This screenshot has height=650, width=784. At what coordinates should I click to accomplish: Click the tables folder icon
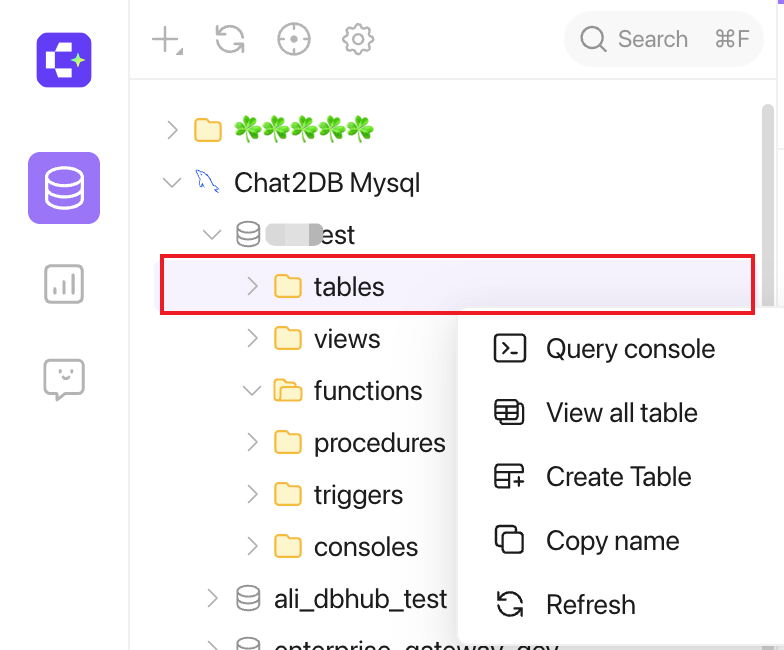click(288, 286)
